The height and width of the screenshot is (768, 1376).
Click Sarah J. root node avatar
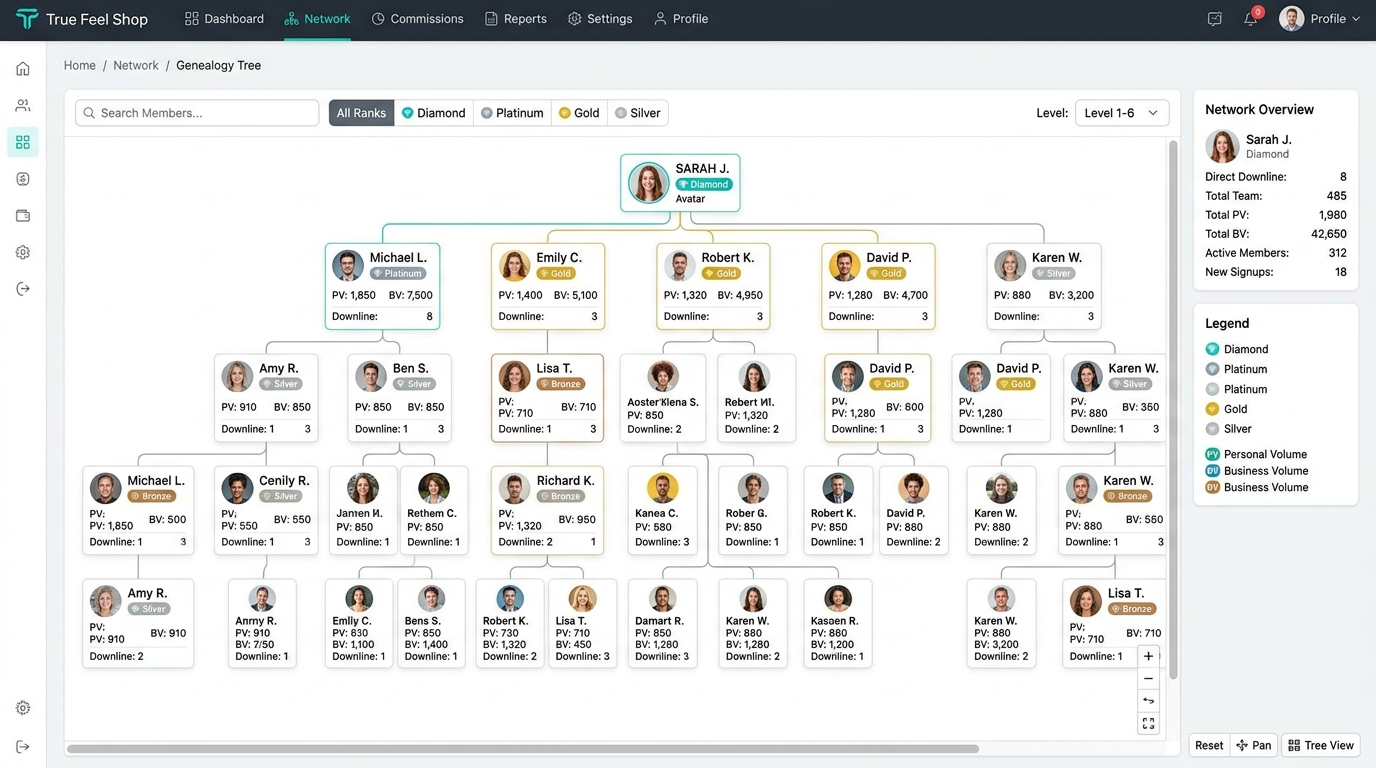[648, 183]
